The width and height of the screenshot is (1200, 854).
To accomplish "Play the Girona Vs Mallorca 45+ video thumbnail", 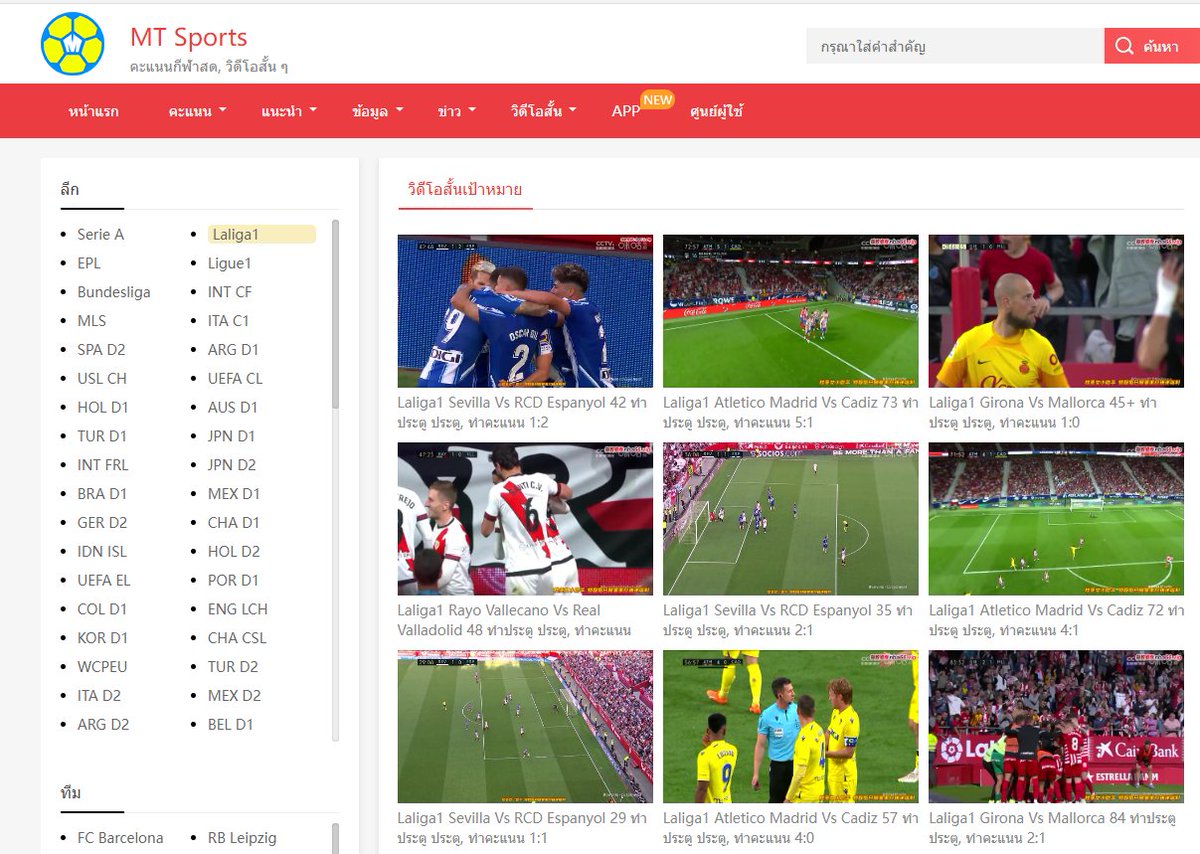I will (x=1054, y=311).
